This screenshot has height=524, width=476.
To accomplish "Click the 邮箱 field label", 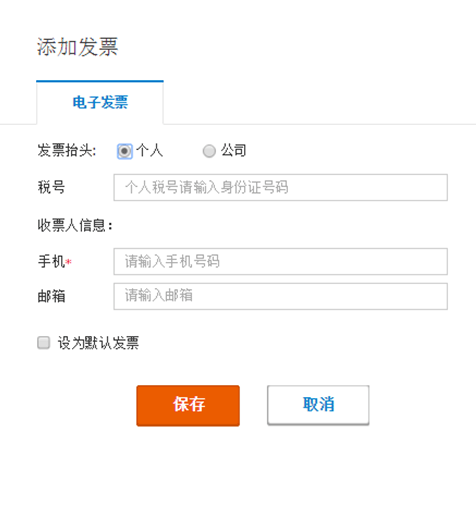I will [51, 296].
